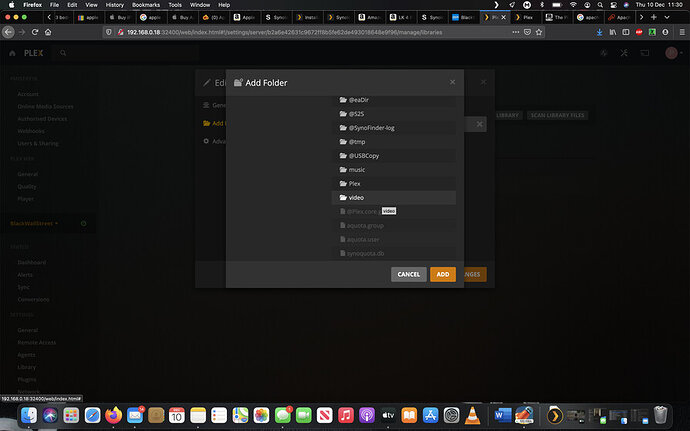Viewport: 690px width, 431px height.
Task: Open Authorized Devices settings
Action: point(42,119)
